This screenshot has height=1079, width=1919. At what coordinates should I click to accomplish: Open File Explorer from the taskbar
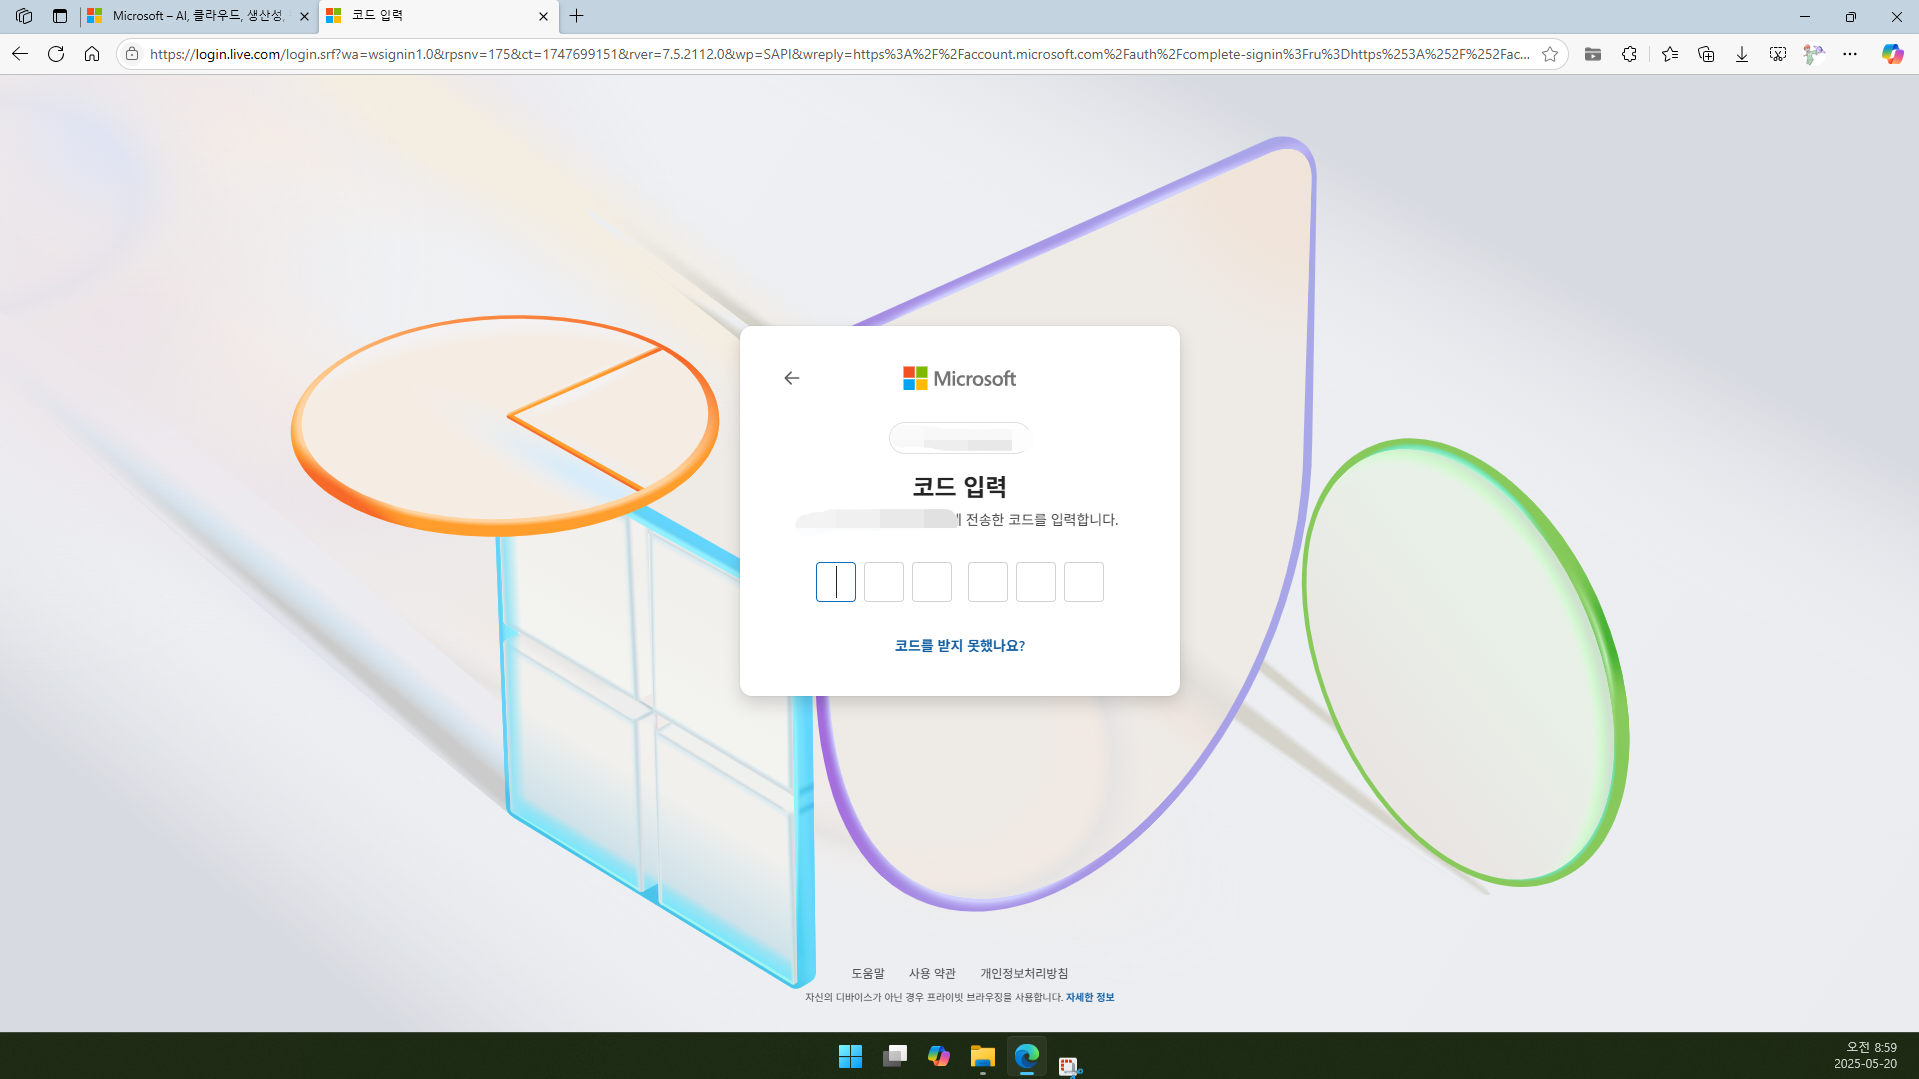click(983, 1056)
